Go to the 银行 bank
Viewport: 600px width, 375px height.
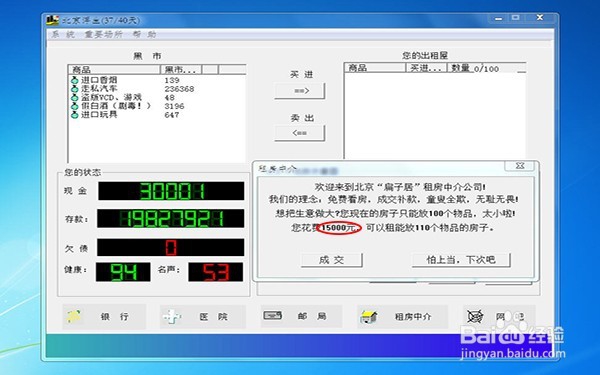[x=104, y=316]
